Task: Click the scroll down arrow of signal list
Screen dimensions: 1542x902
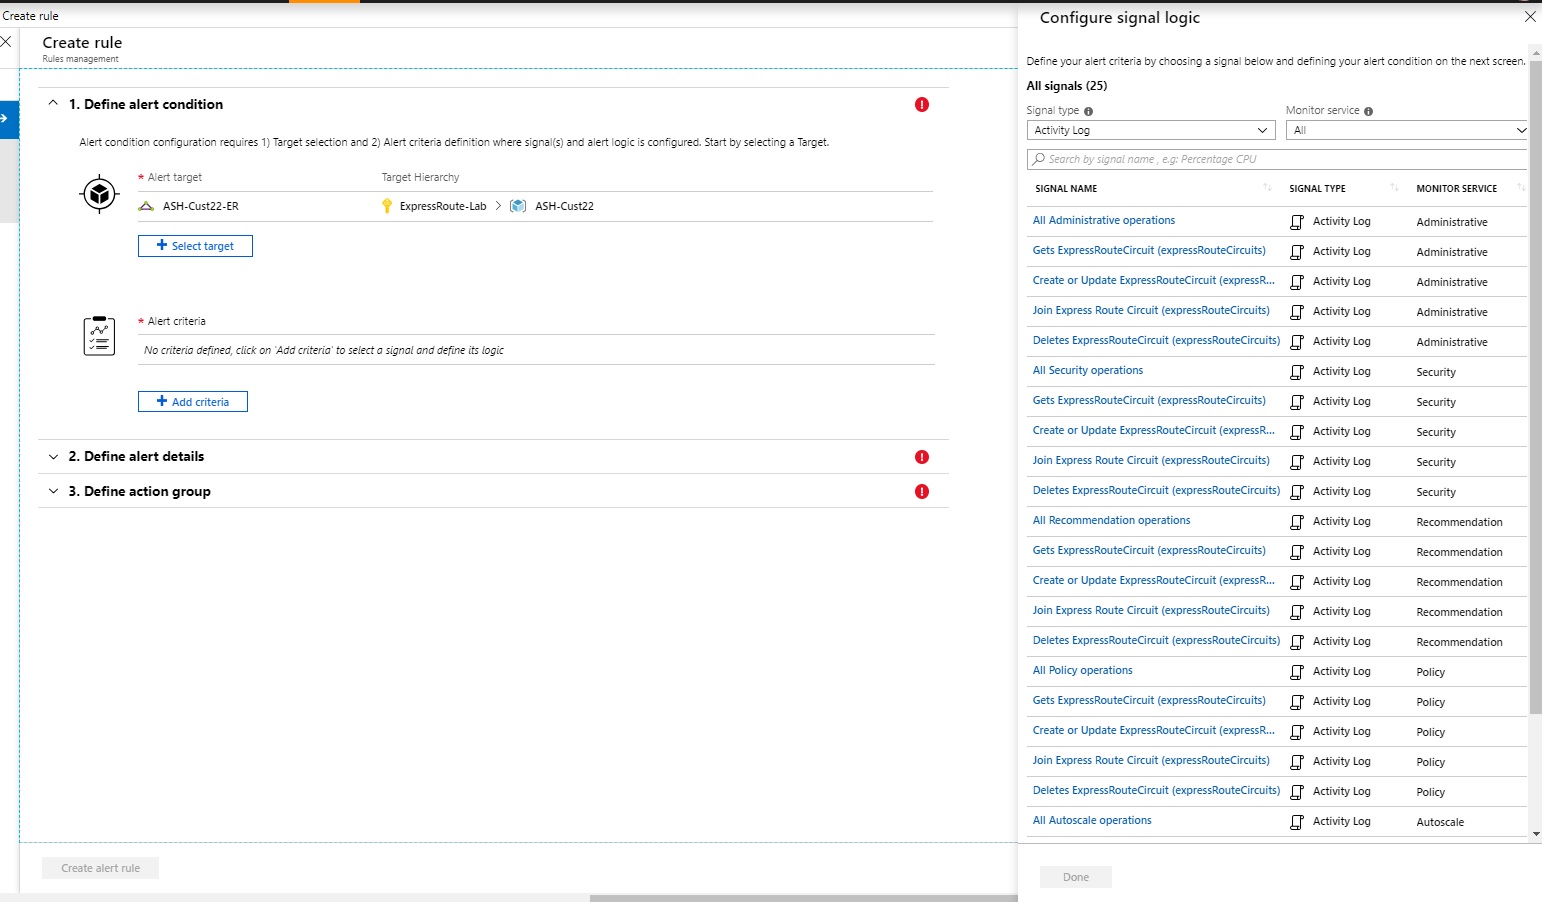Action: [x=1536, y=834]
